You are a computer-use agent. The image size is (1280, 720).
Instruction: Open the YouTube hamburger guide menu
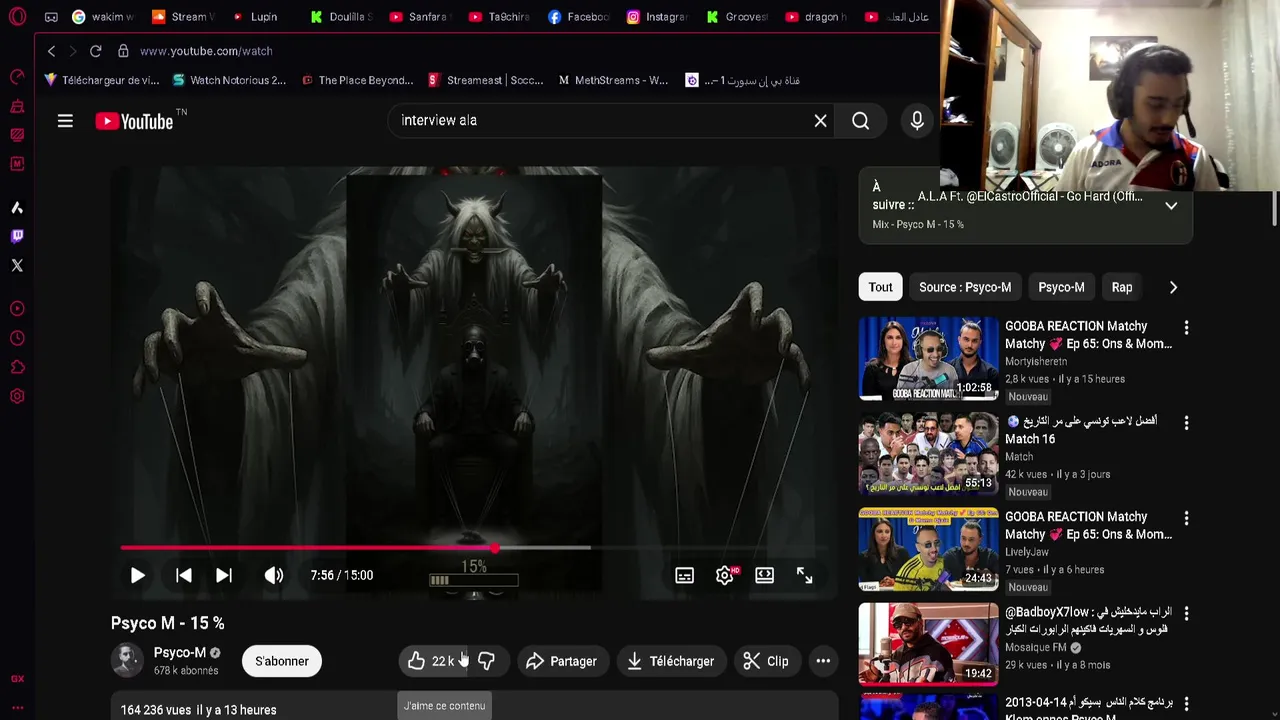[65, 121]
